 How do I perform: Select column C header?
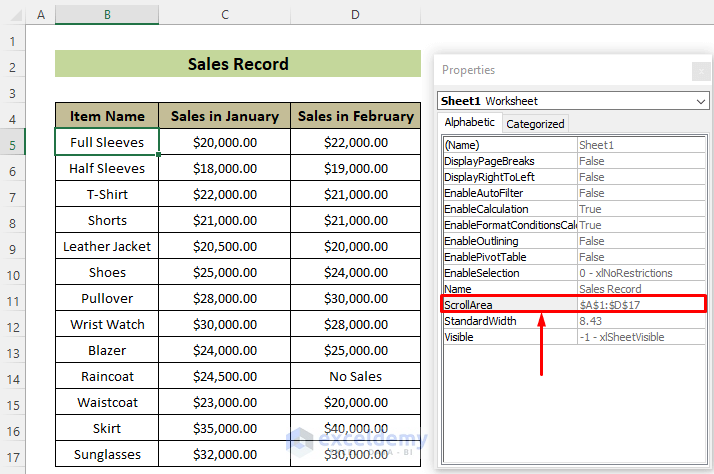click(225, 15)
